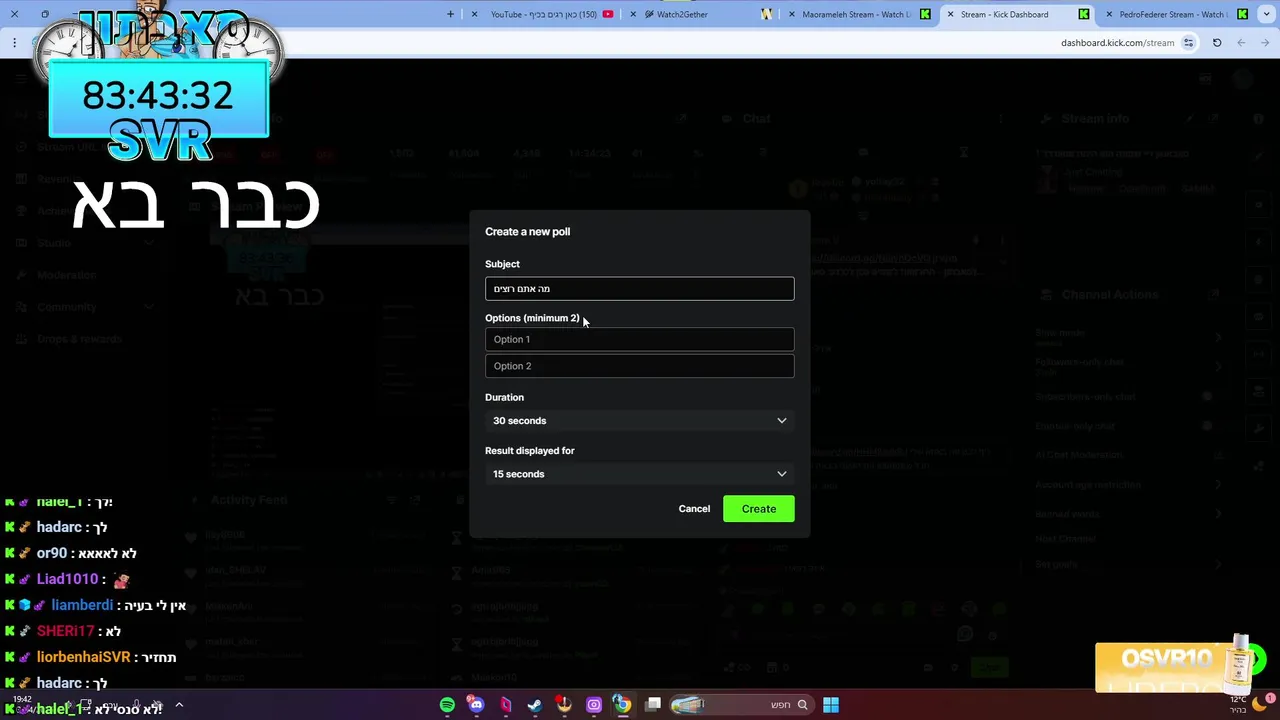Open Google Chrome from the taskbar
The height and width of the screenshot is (720, 1280).
click(623, 705)
